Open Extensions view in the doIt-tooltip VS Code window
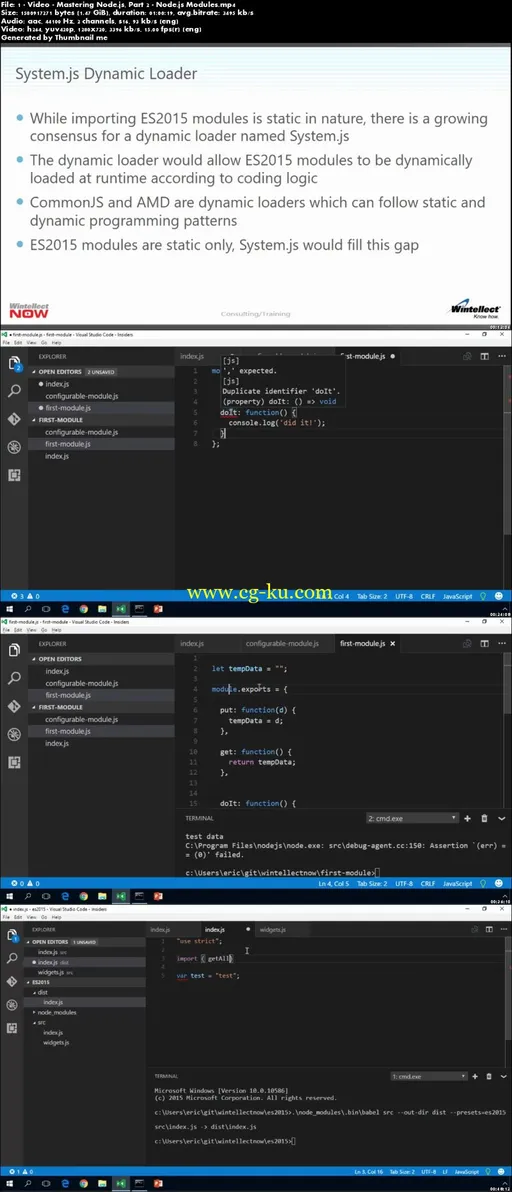The image size is (512, 1192). [14, 475]
